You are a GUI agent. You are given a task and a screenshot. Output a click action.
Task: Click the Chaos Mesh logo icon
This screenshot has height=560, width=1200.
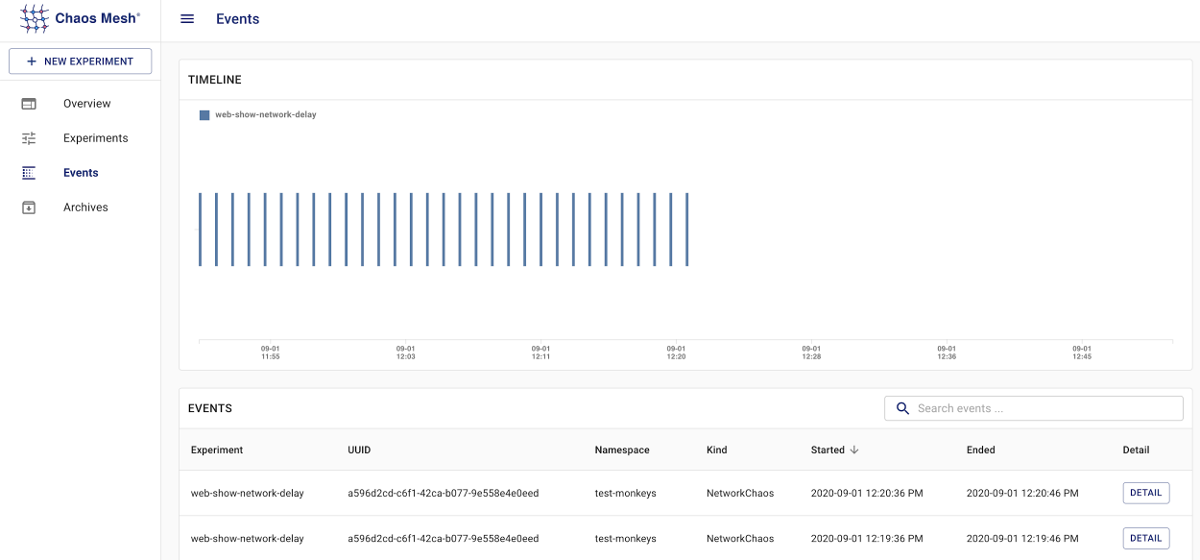point(34,18)
